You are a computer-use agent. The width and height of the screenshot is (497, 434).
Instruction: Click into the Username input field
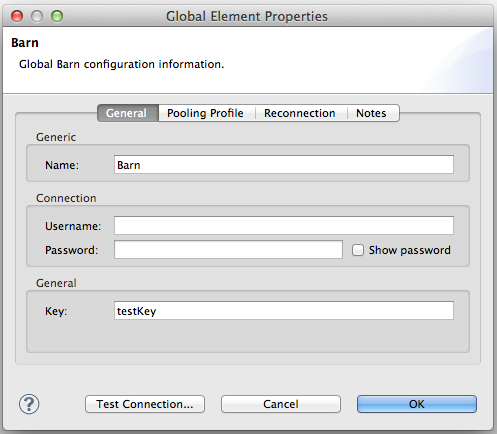tap(284, 226)
